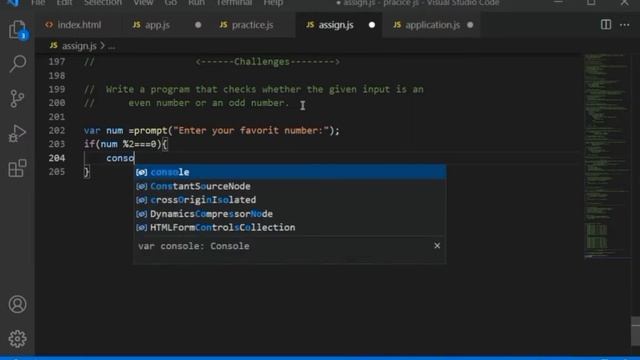
Task: Open the Help menu
Action: [x=273, y=3]
